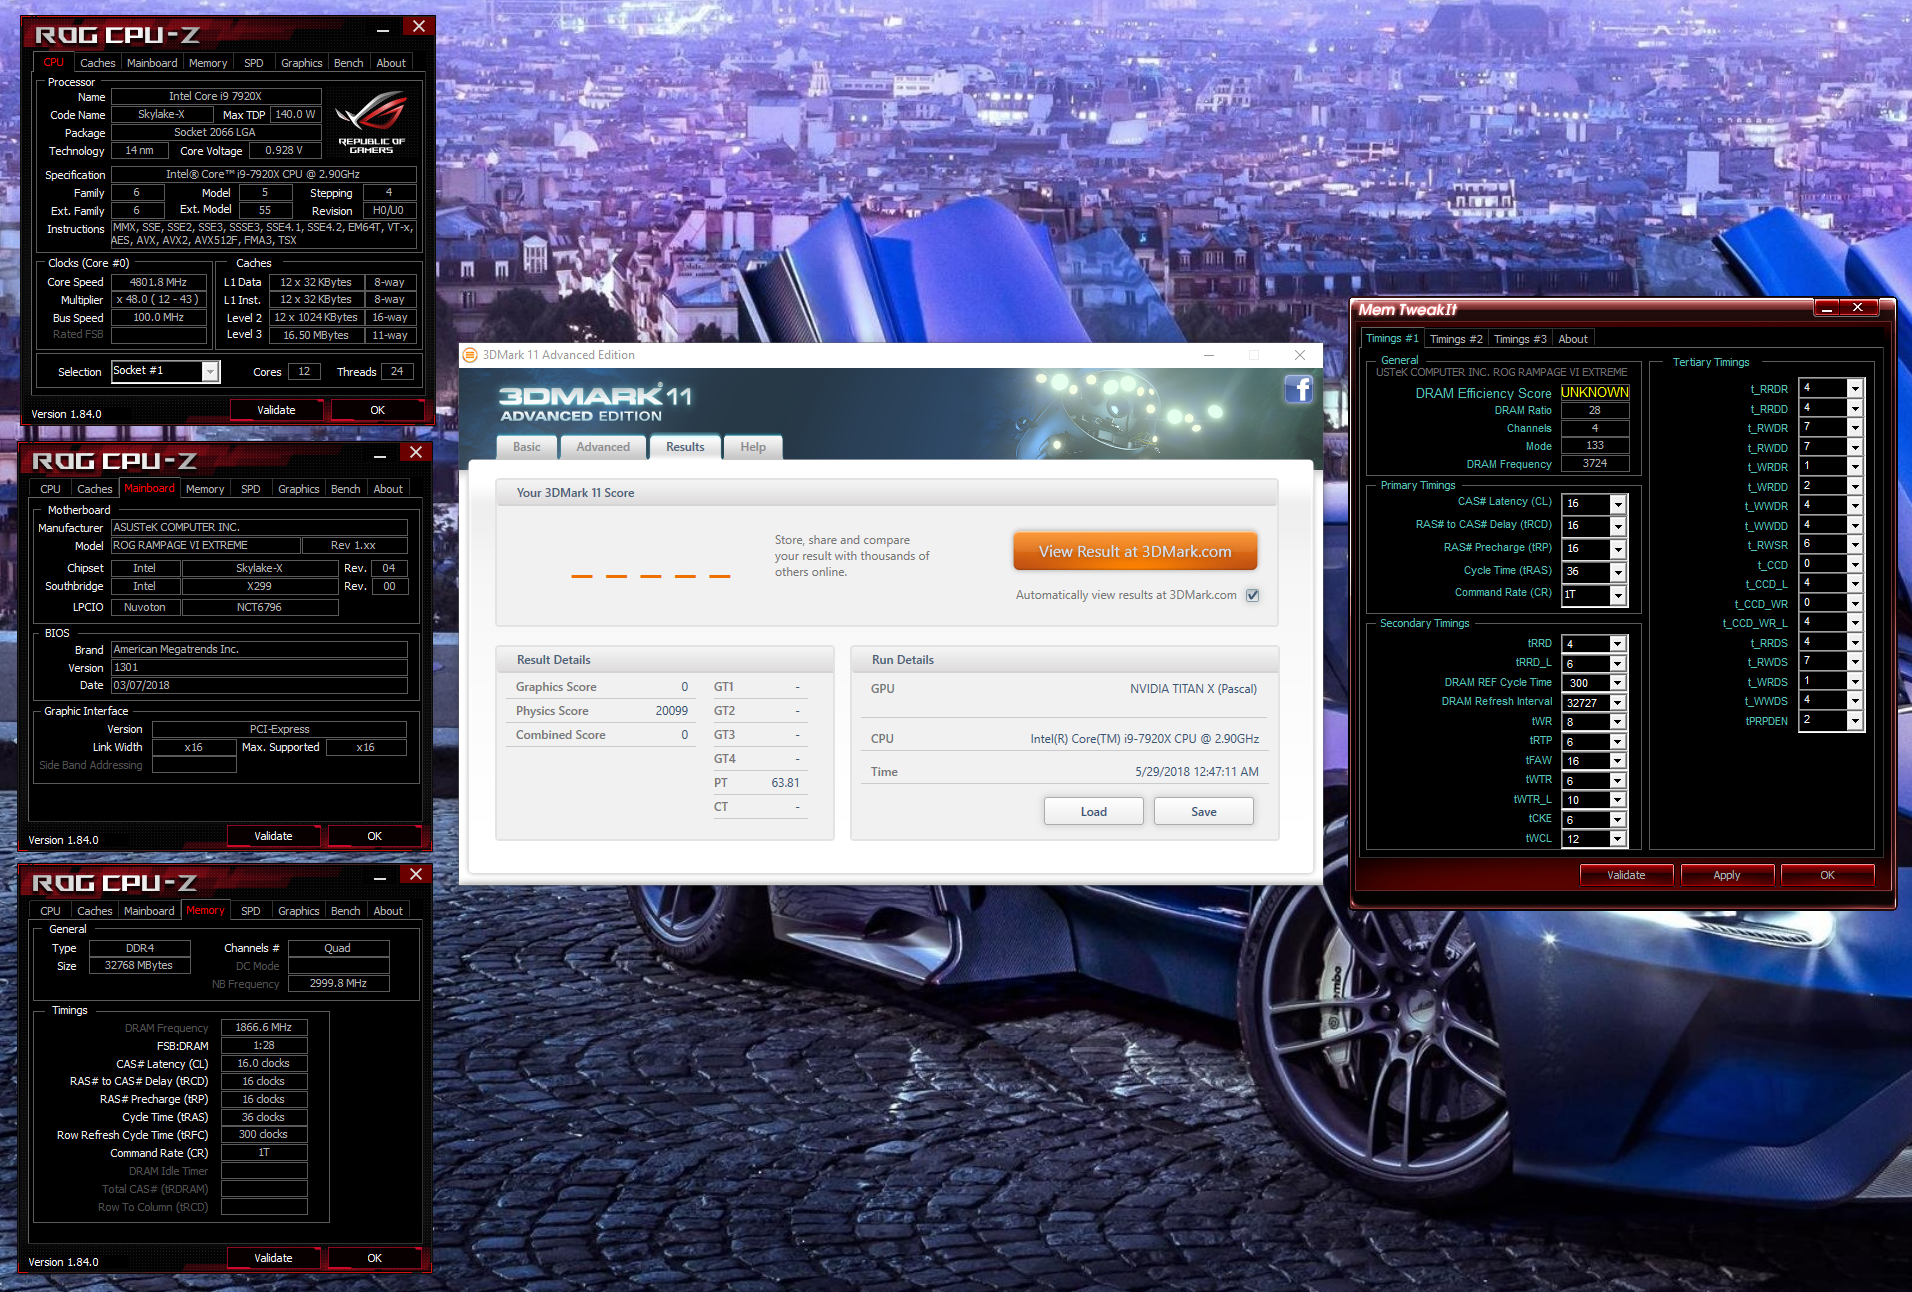Image resolution: width=1912 pixels, height=1292 pixels.
Task: Select Results tab in 3DMark 11
Action: coord(685,447)
